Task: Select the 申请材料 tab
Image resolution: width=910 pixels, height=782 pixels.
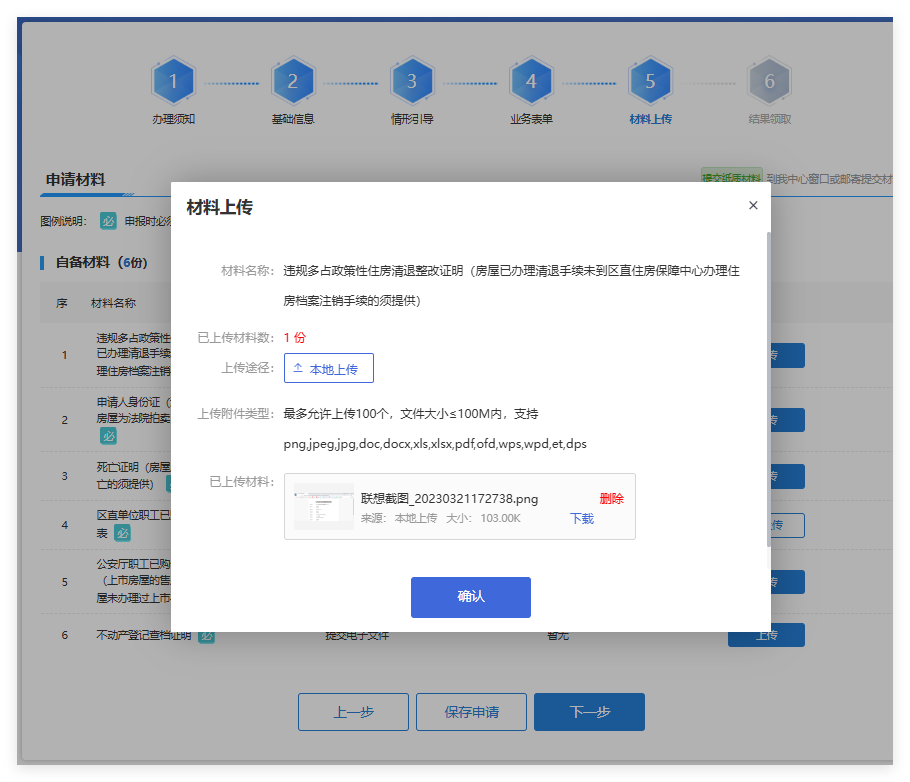Action: point(75,180)
